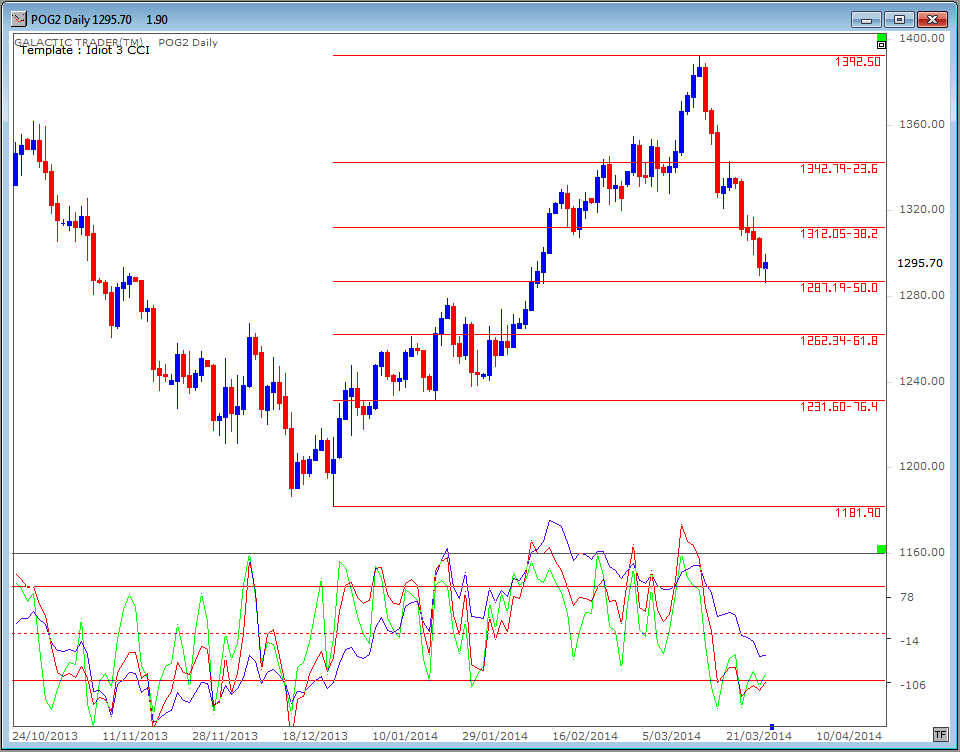The width and height of the screenshot is (960, 752).
Task: Click the 5/03/2014 date label
Action: (672, 735)
